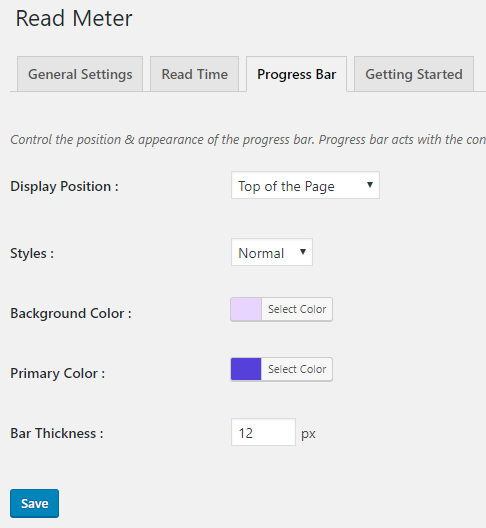Click the Styles label text
This screenshot has width=486, height=528.
click(x=32, y=253)
